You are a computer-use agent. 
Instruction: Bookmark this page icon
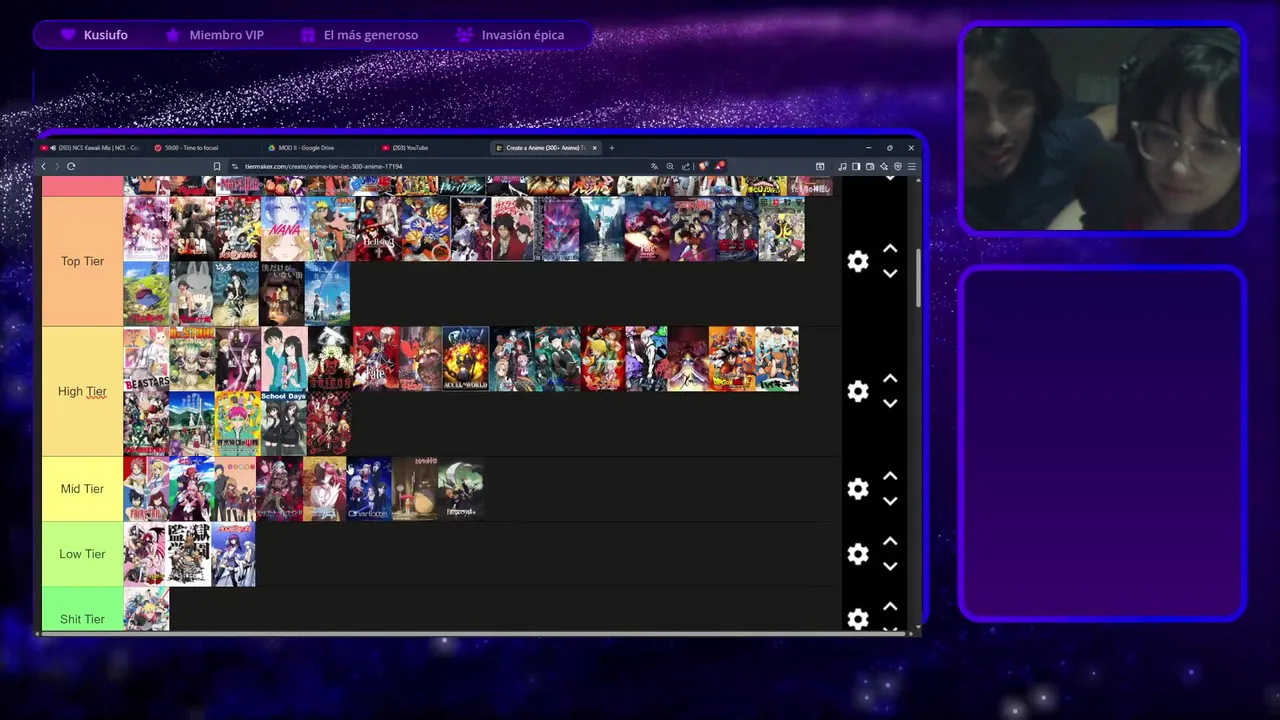click(x=217, y=166)
